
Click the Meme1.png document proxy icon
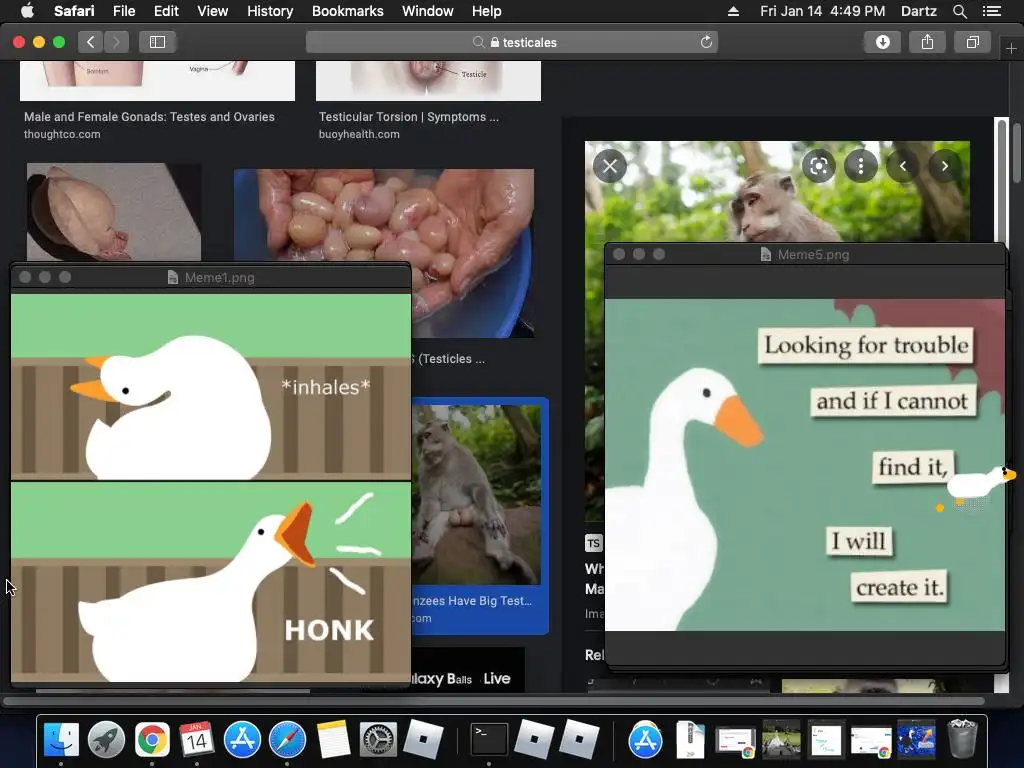point(172,278)
